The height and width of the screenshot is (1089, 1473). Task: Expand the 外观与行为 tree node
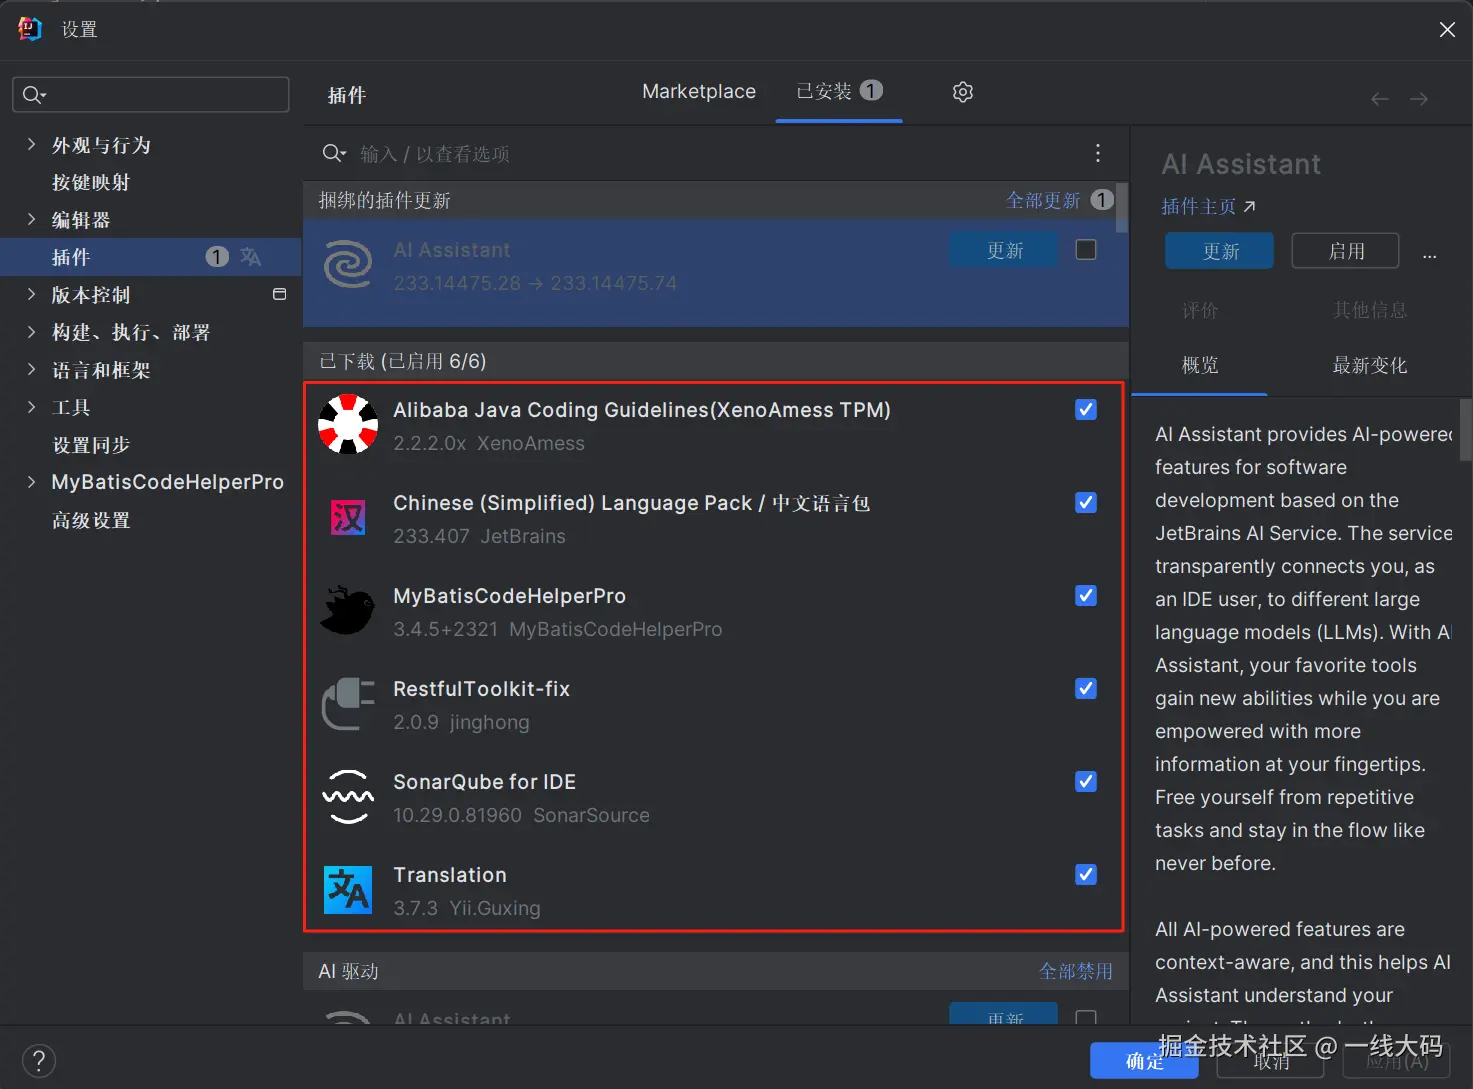pos(31,145)
